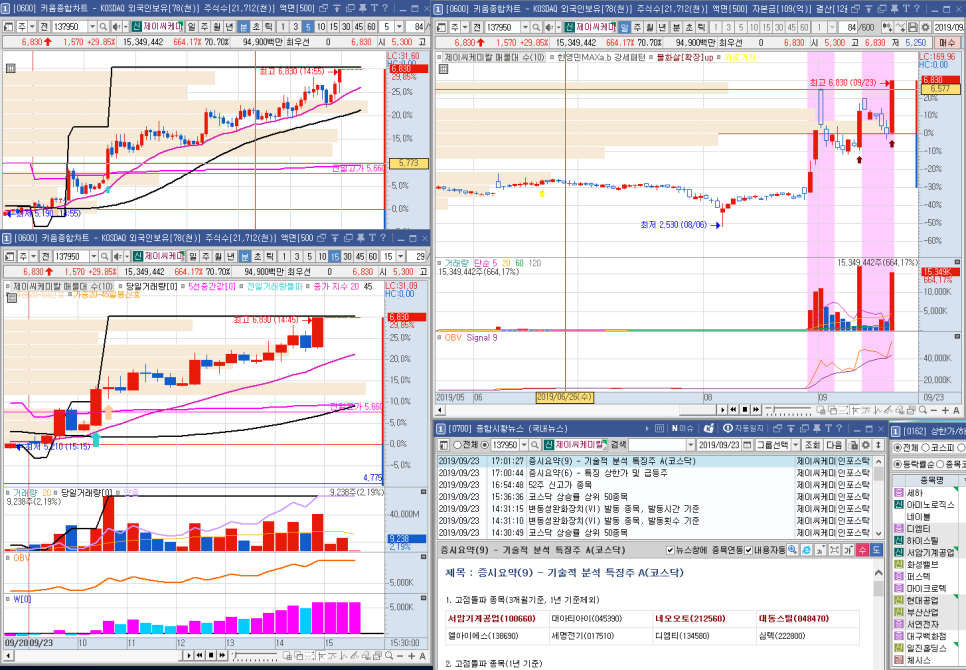This screenshot has height=670, width=966.
Task: Open the settings gear in the news window toolbar
Action: point(866,445)
